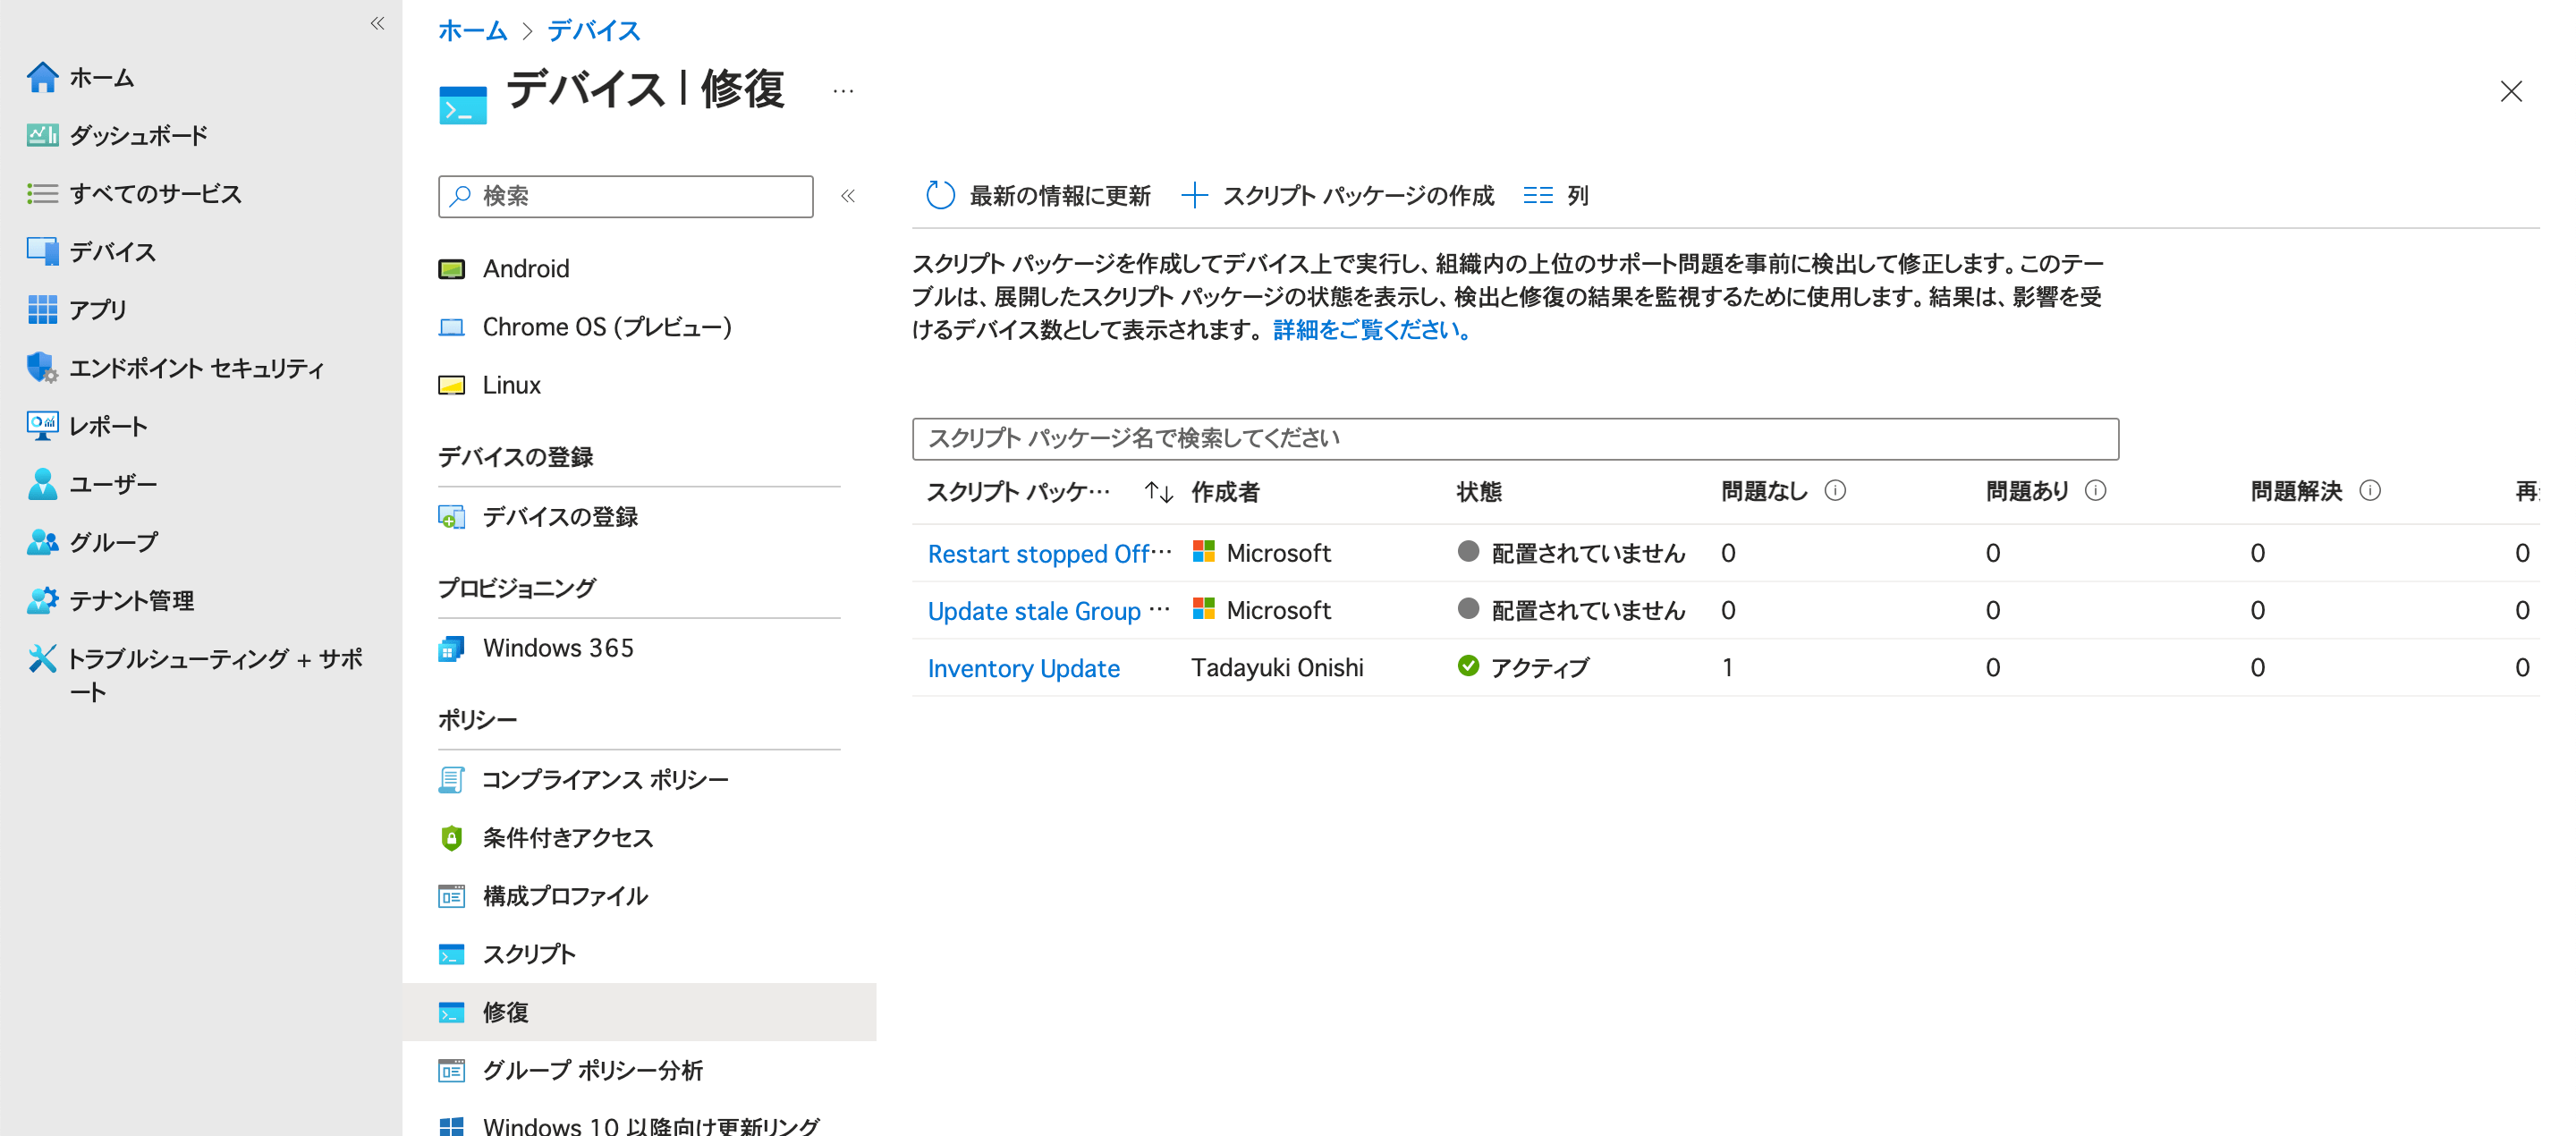Click info icon next to 問題あり

click(x=2095, y=490)
